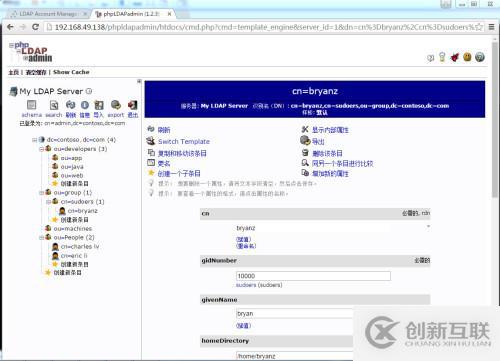Click the browser address bar
Image resolution: width=500 pixels, height=361 pixels.
tap(264, 27)
